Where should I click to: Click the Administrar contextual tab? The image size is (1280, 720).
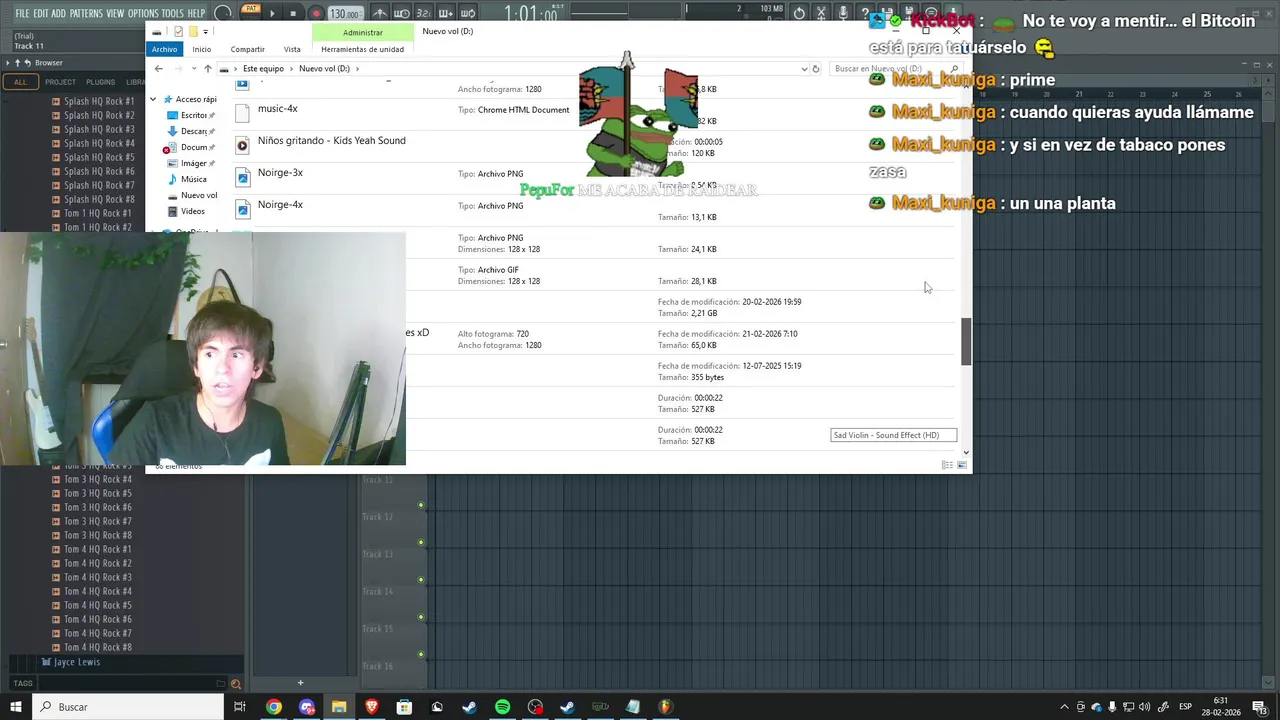(x=362, y=32)
